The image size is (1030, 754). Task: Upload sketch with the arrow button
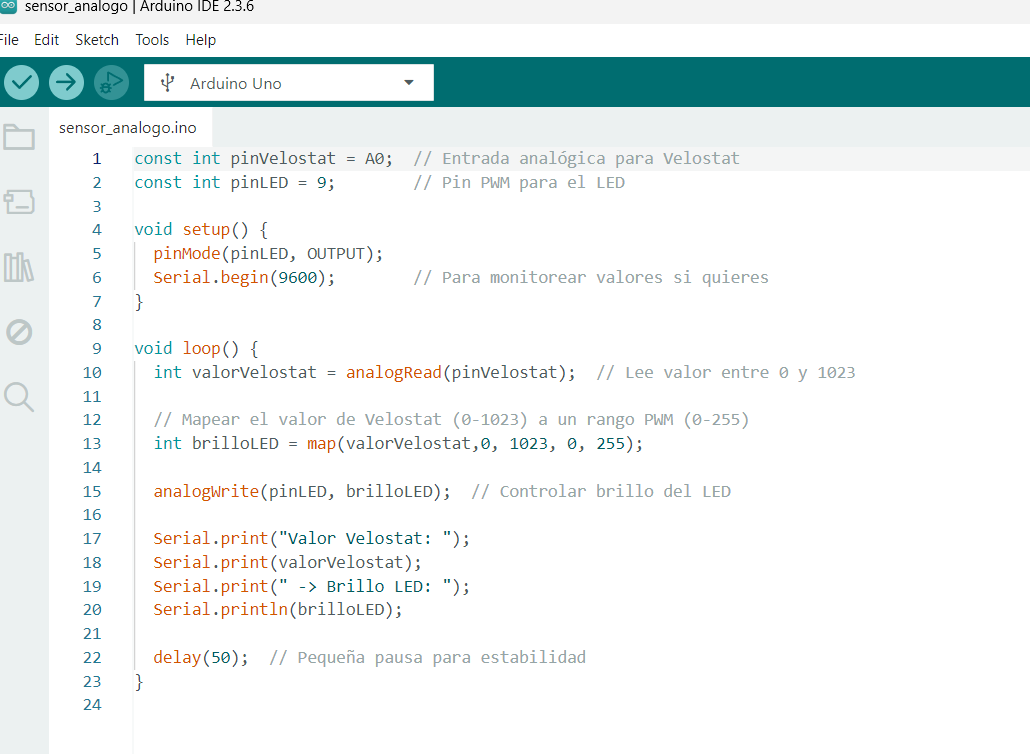pos(66,82)
